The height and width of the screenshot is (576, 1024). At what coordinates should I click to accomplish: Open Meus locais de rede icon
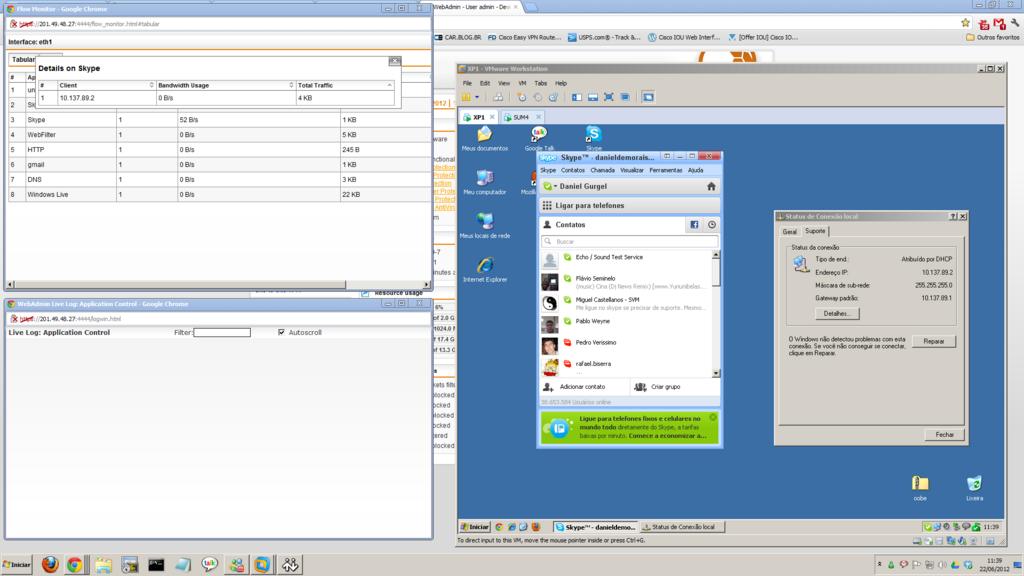point(485,226)
